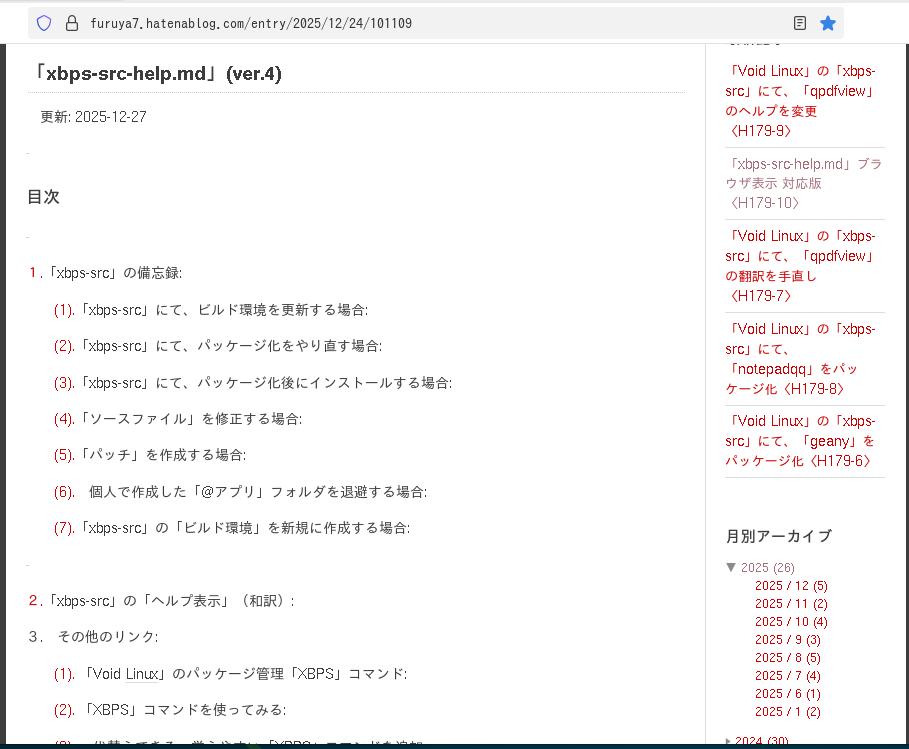The height and width of the screenshot is (749, 909).
Task: Open item (6) @アプリ フォルダを退避する場合
Action: [x=241, y=492]
